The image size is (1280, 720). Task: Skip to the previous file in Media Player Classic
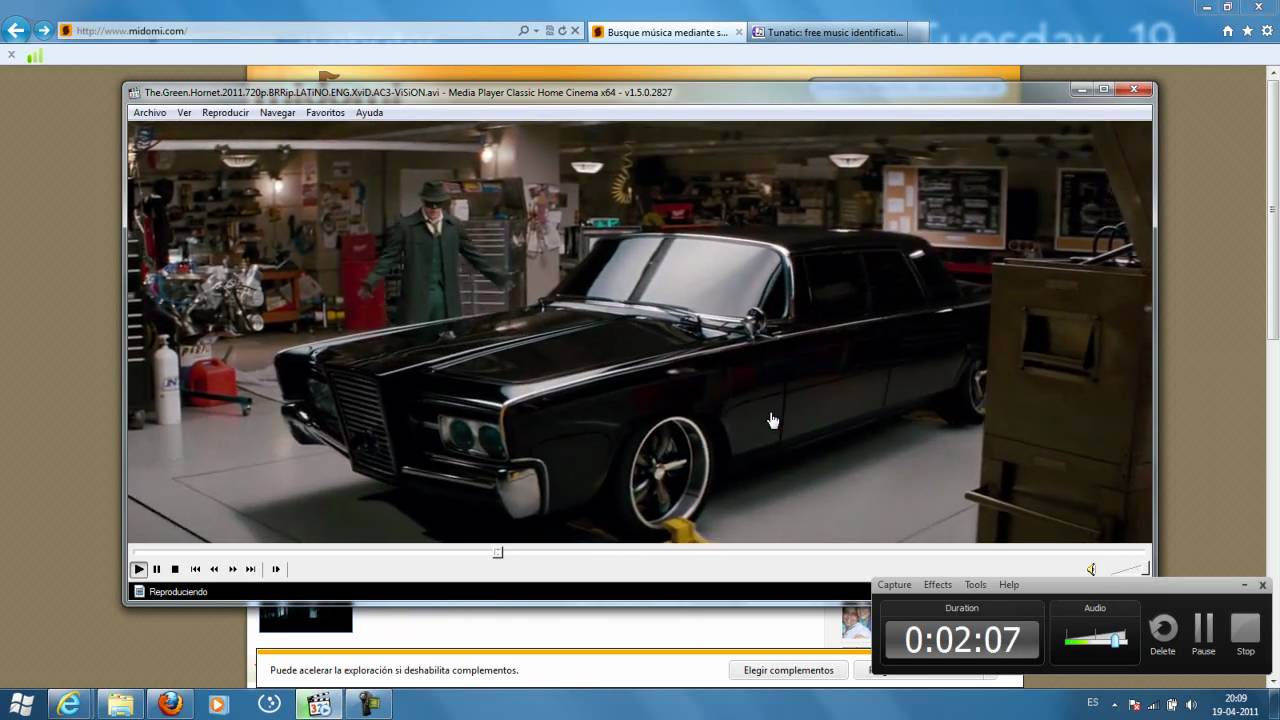point(195,569)
